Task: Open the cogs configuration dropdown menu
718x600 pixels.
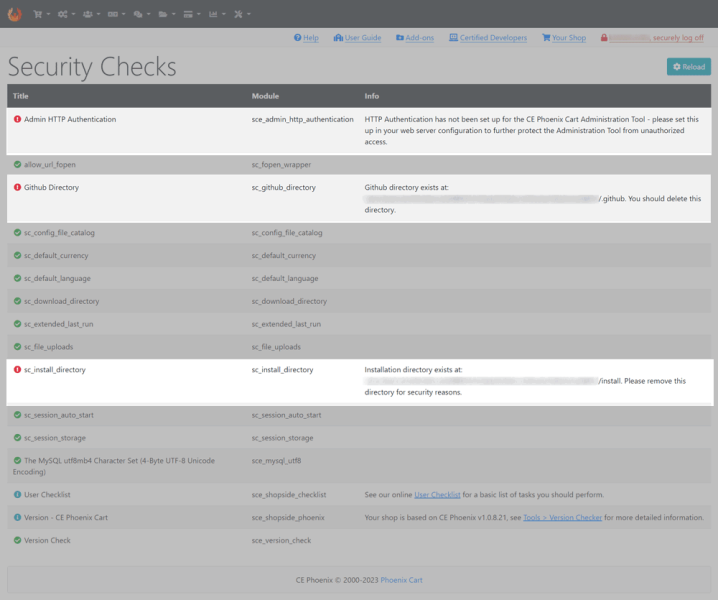Action: coord(66,14)
